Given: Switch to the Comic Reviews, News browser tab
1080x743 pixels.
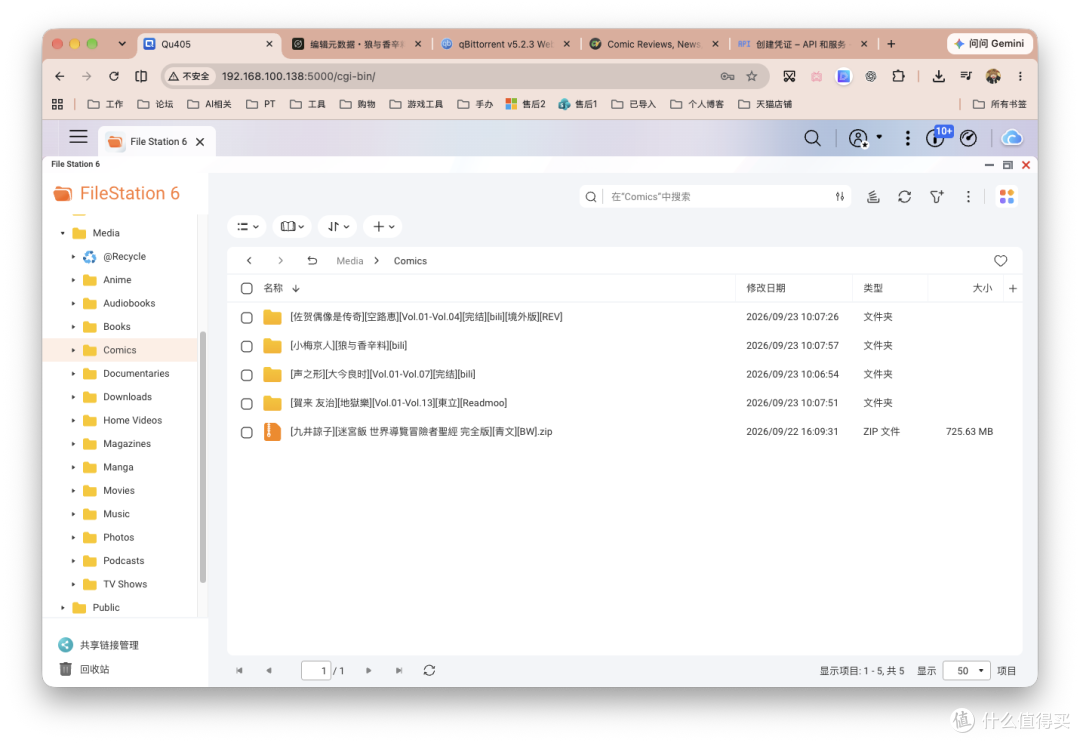Looking at the screenshot, I should click(654, 44).
